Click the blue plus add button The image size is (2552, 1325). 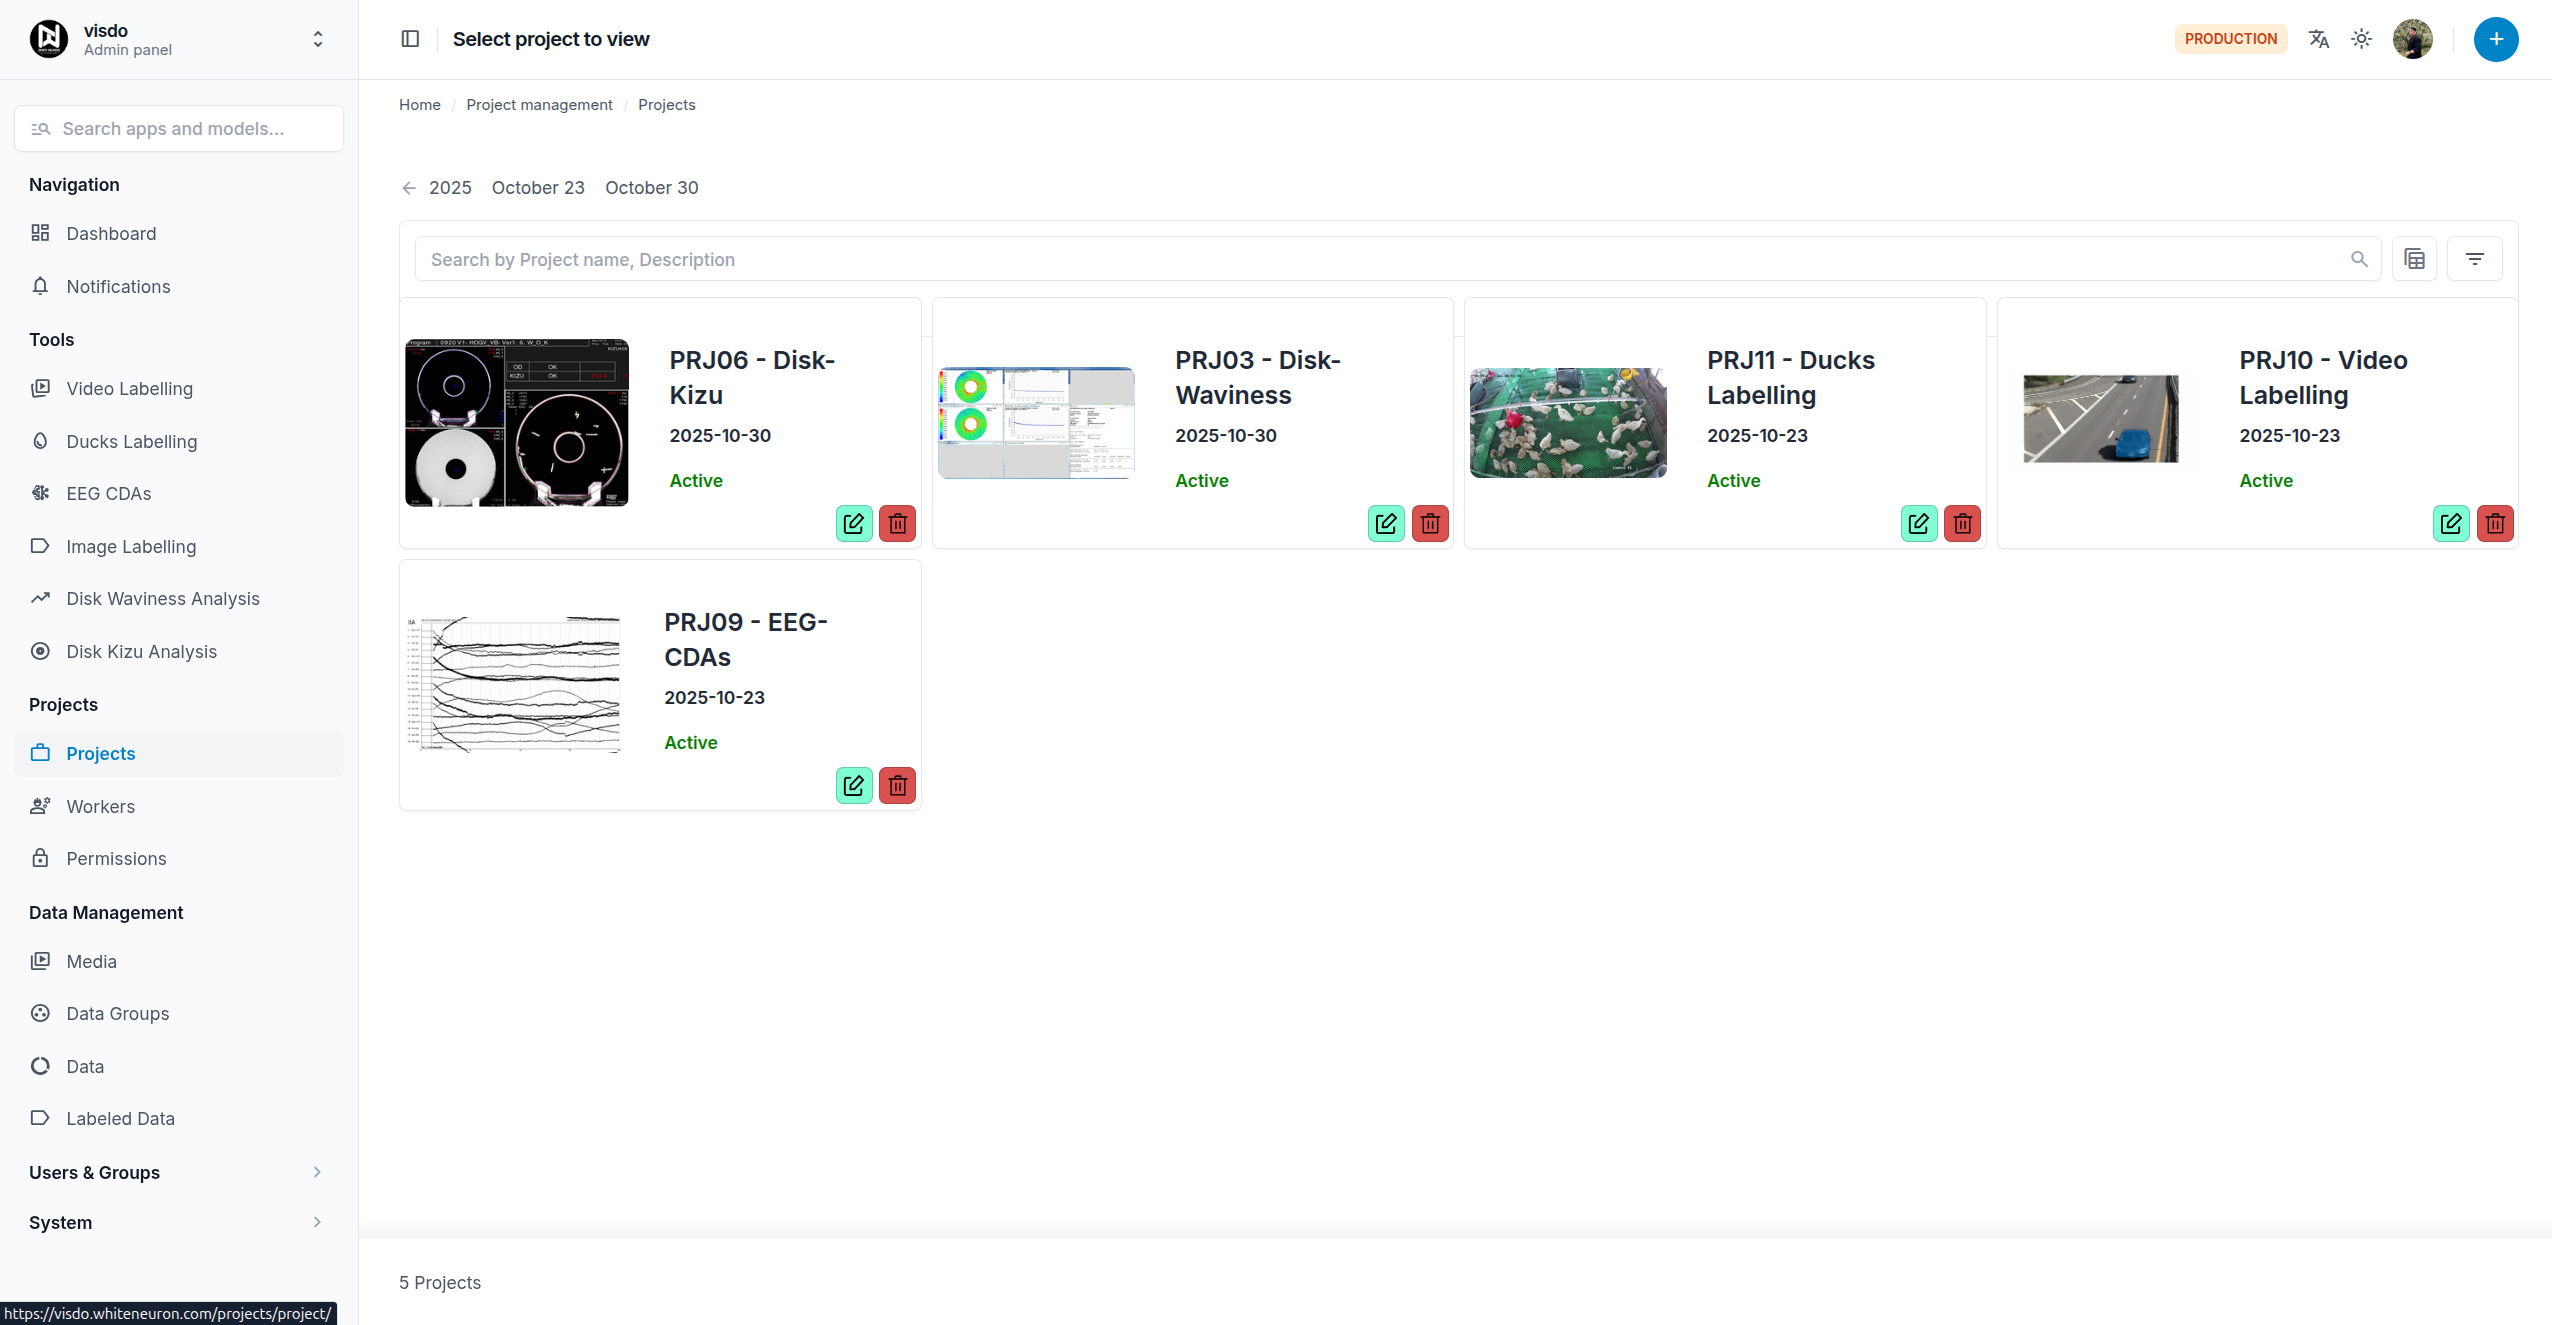pos(2495,39)
